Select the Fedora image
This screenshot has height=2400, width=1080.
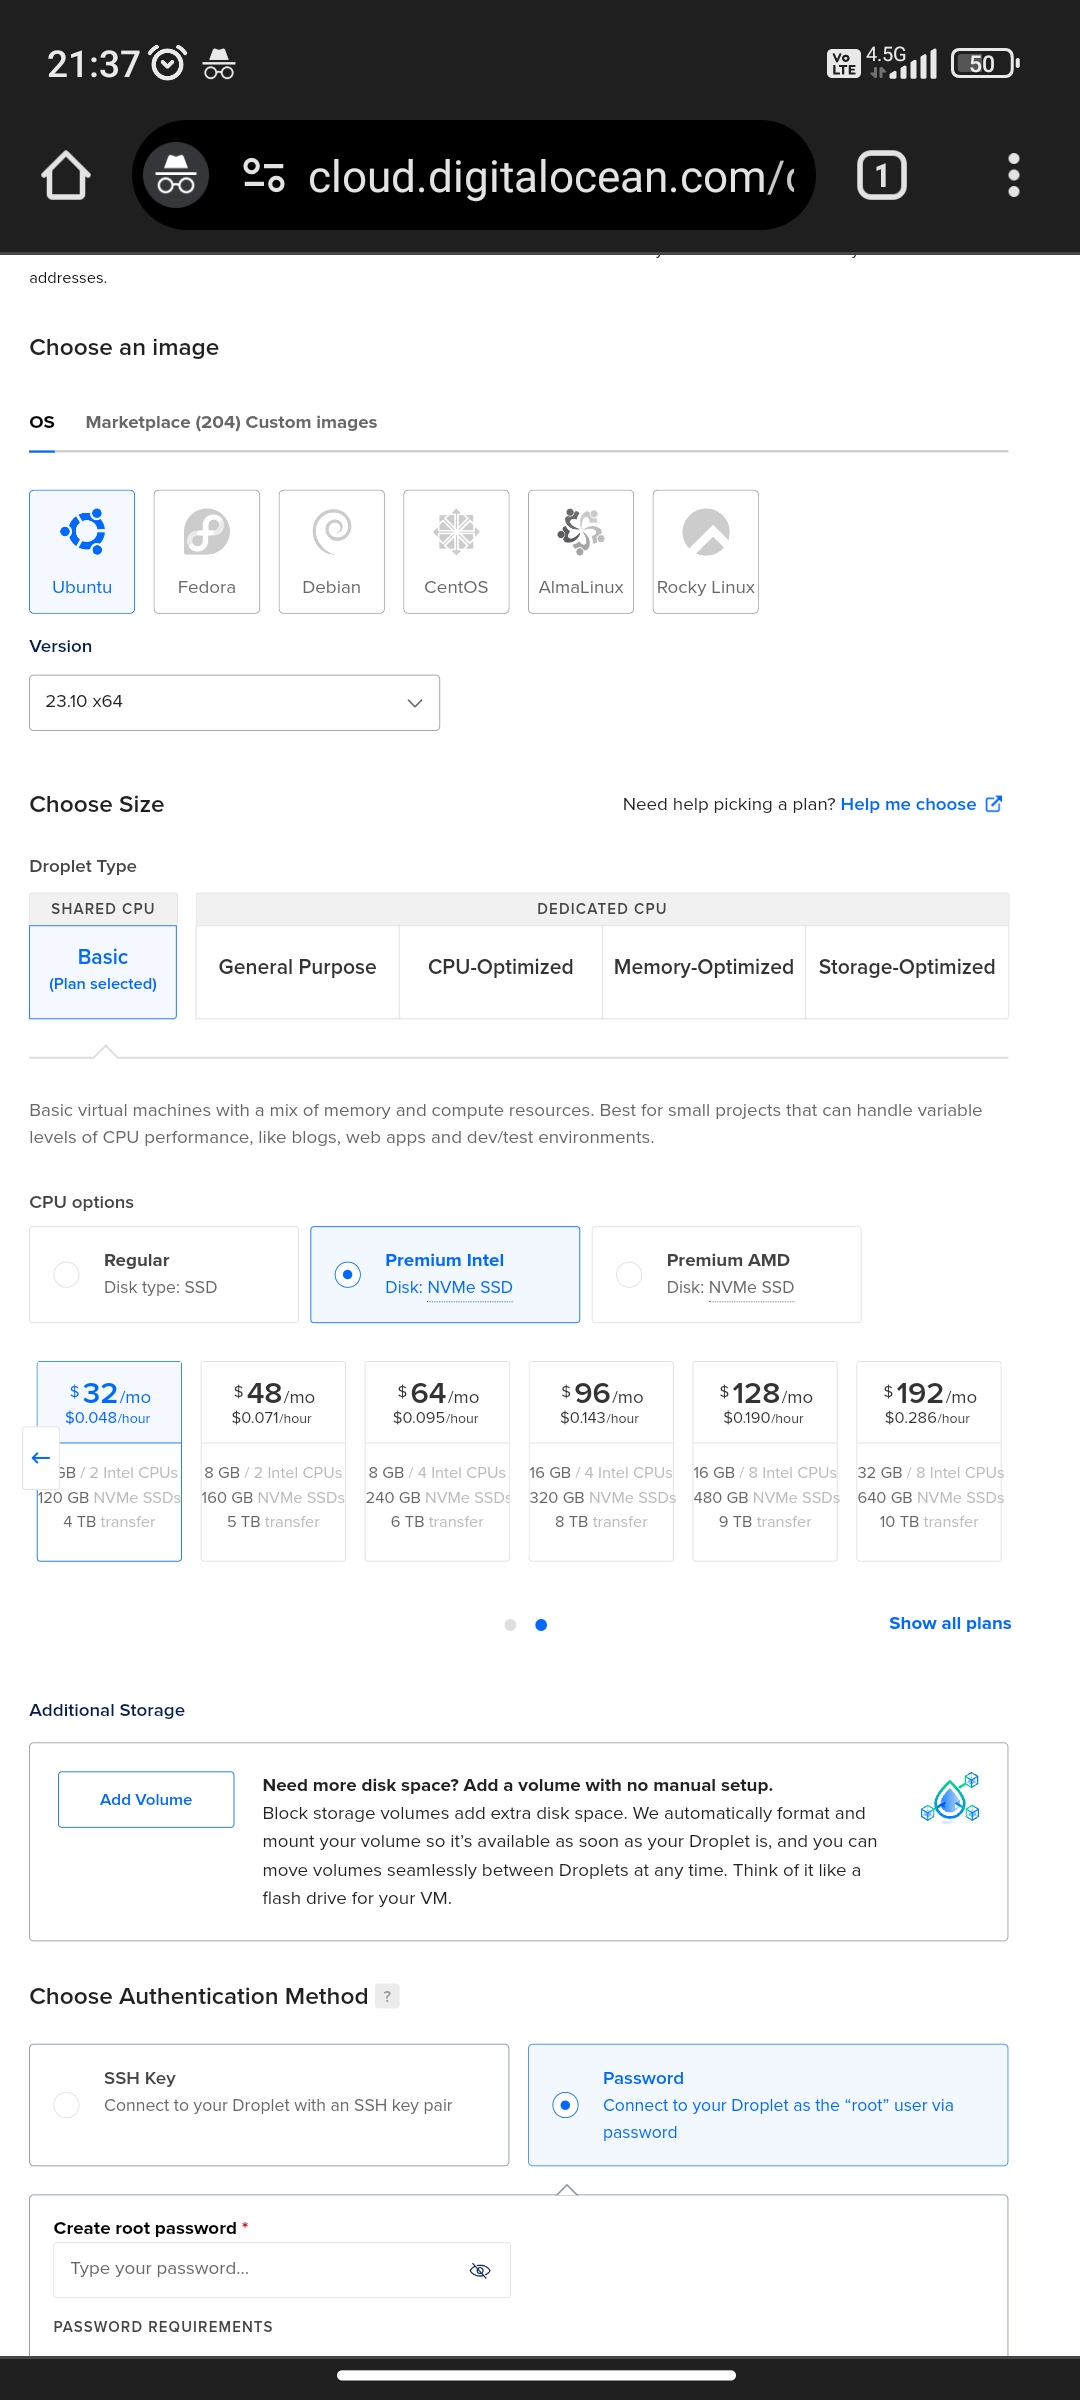tap(207, 552)
